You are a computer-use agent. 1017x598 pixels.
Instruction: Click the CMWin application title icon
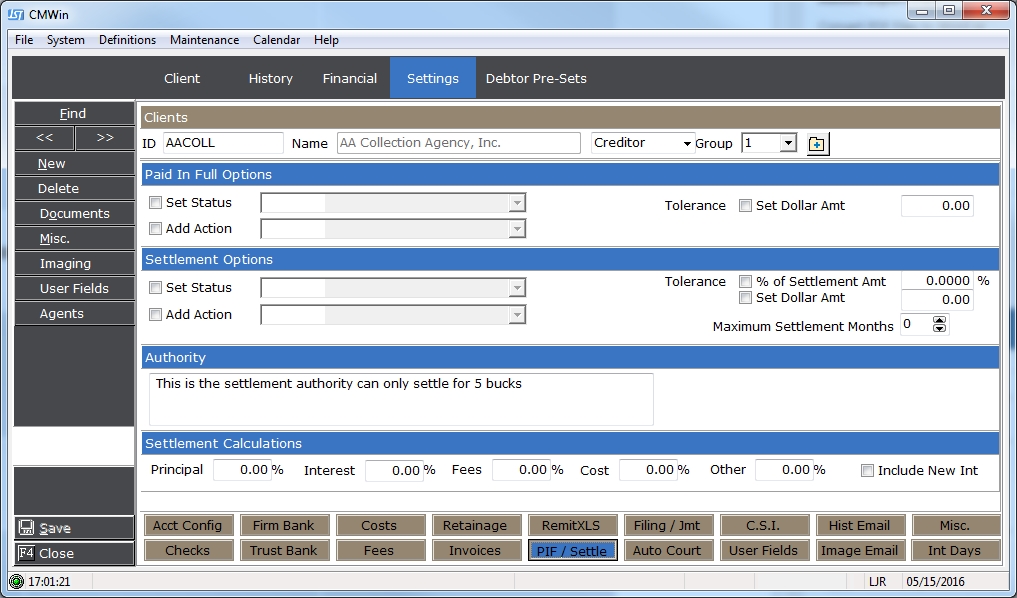coord(16,12)
